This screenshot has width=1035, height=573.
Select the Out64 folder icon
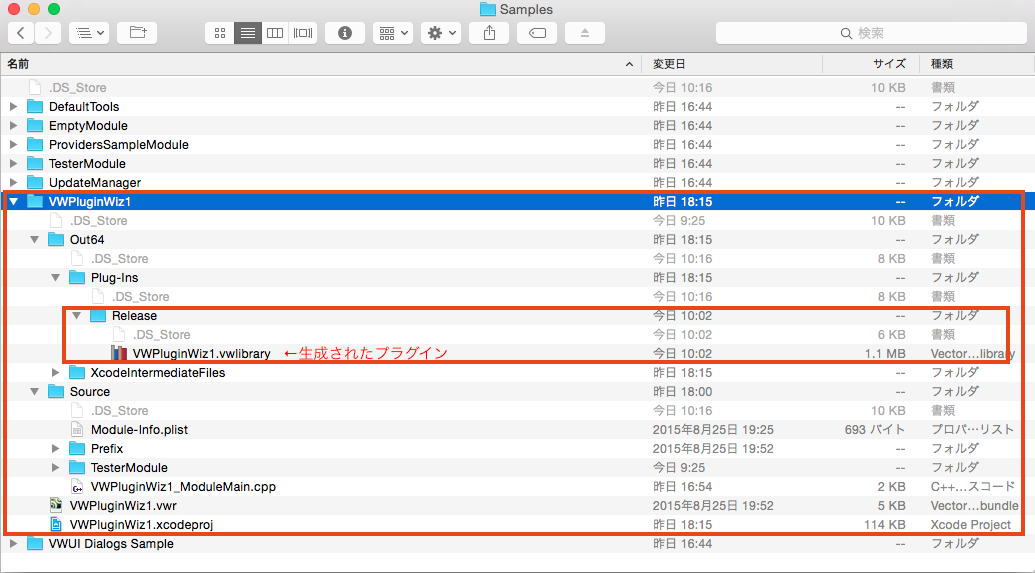click(x=56, y=240)
